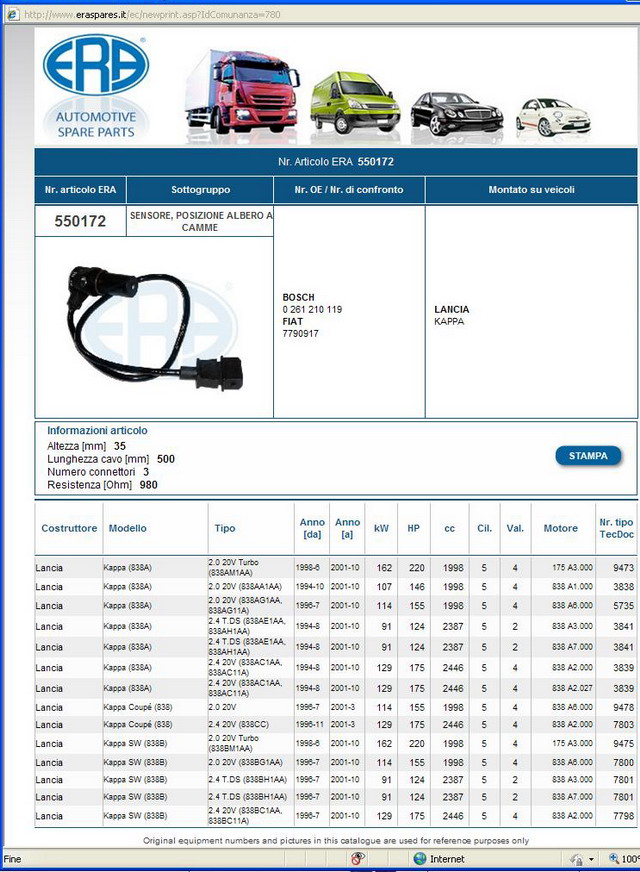Click the KAPPA model text under LANCIA

[449, 321]
